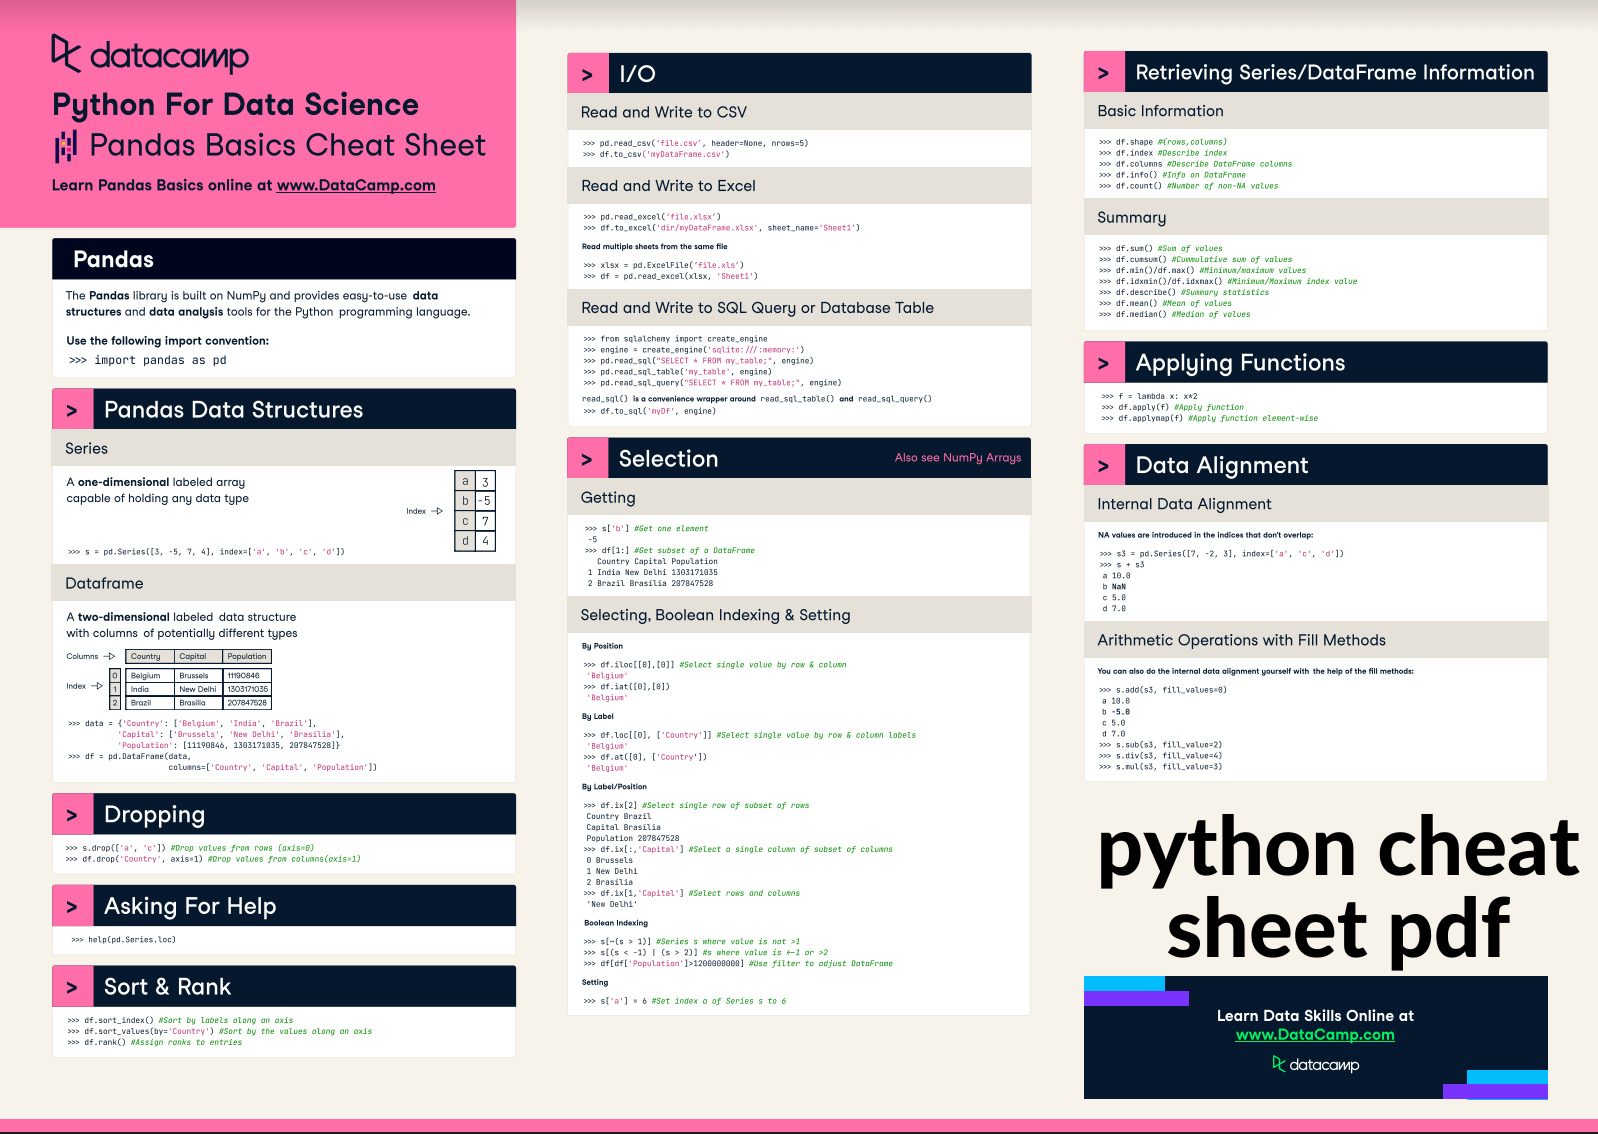Click the chevron icon beside Data Alignment
The height and width of the screenshot is (1134, 1598).
1104,465
